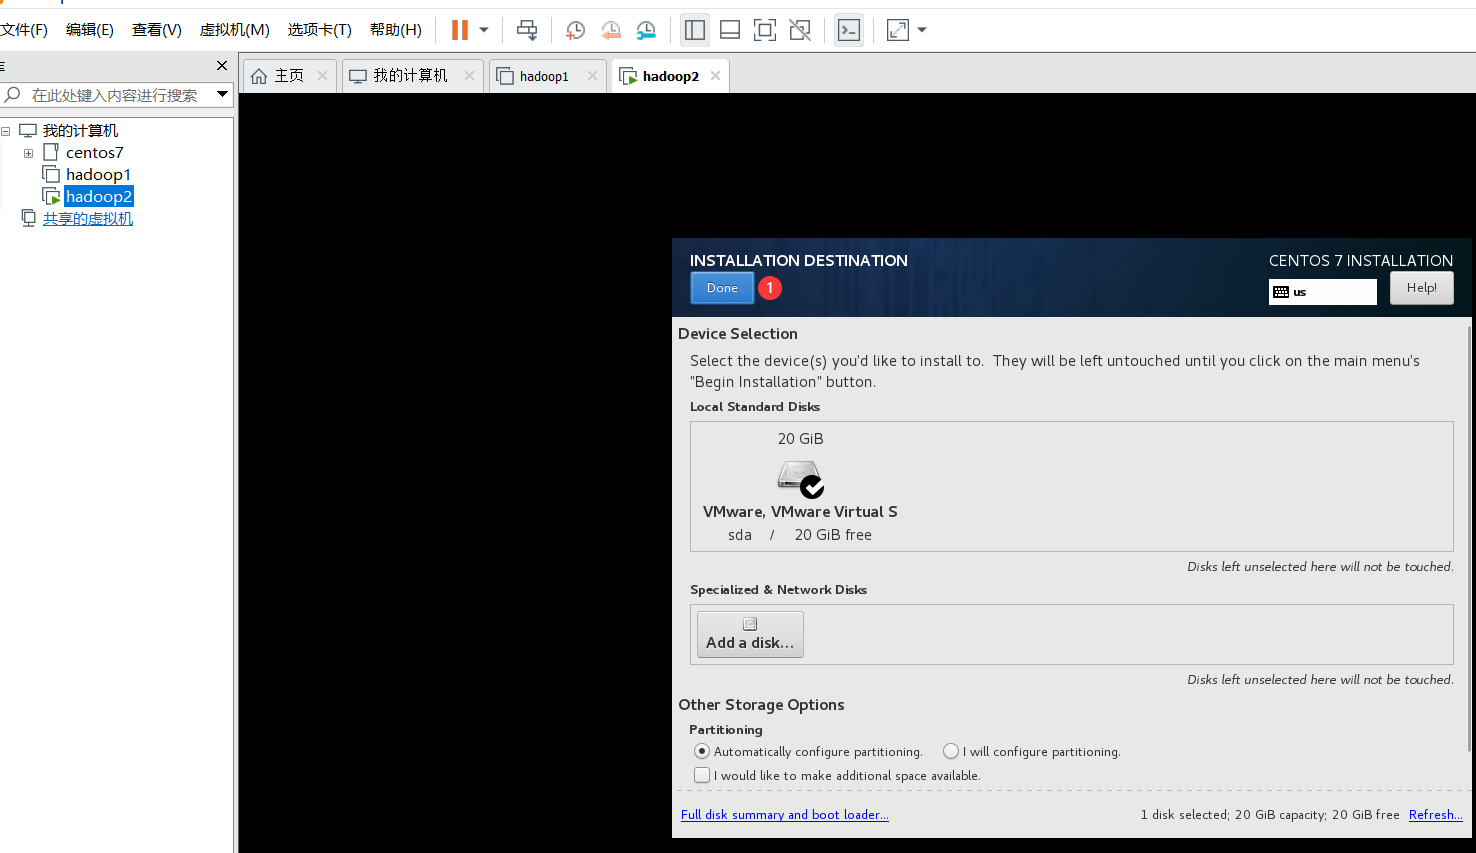The image size is (1476, 853).
Task: Toggle the console view icon
Action: pos(849,30)
